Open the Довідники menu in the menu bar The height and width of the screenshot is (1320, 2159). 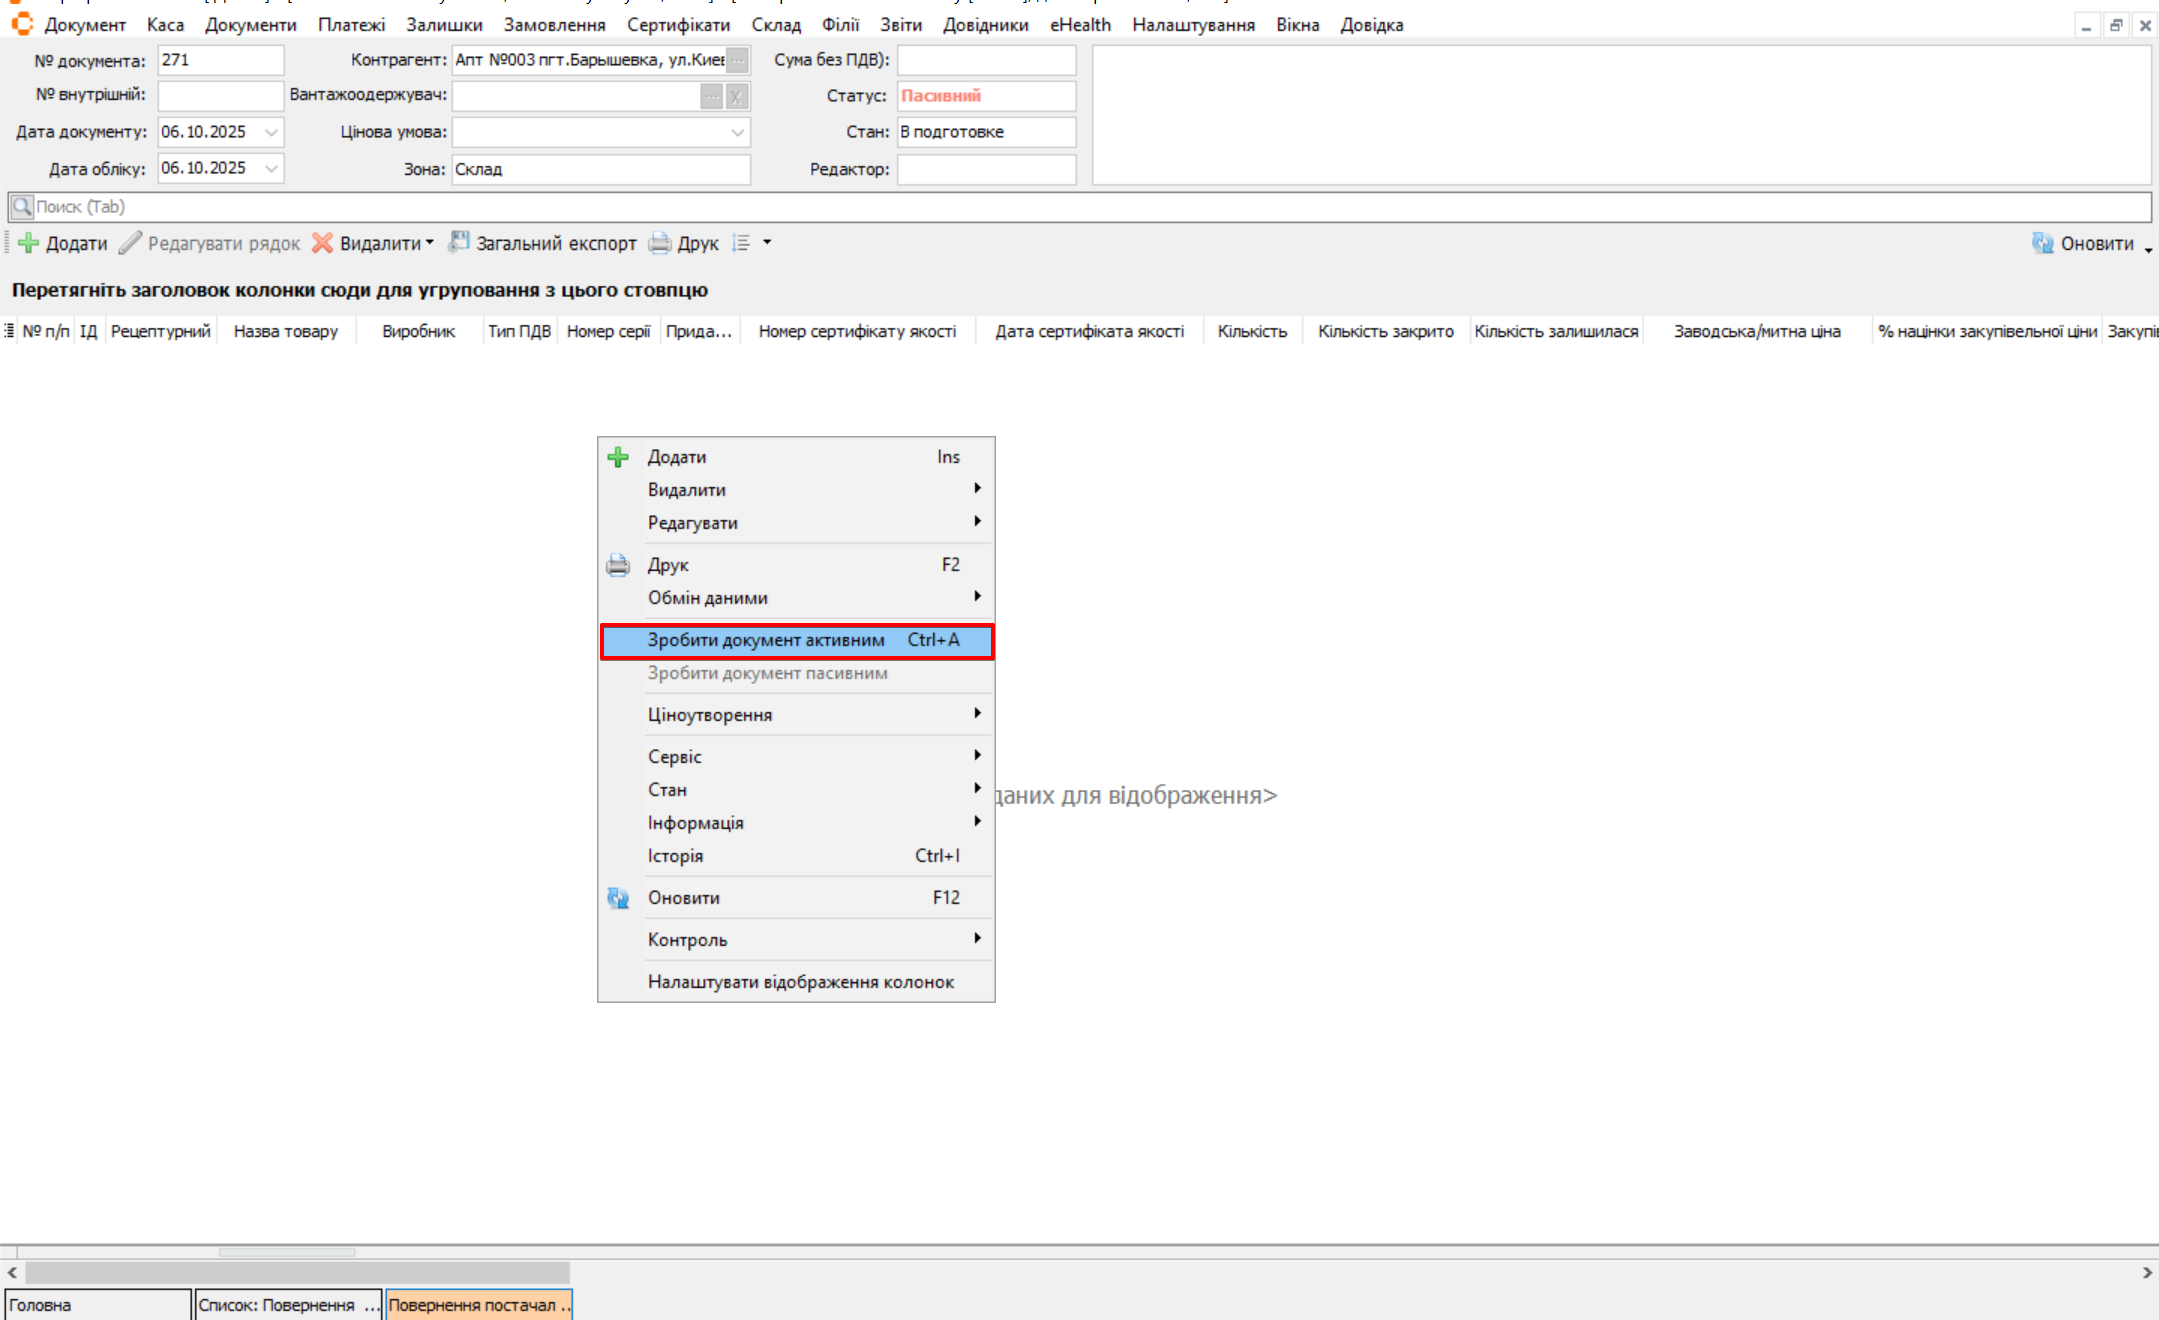click(984, 25)
